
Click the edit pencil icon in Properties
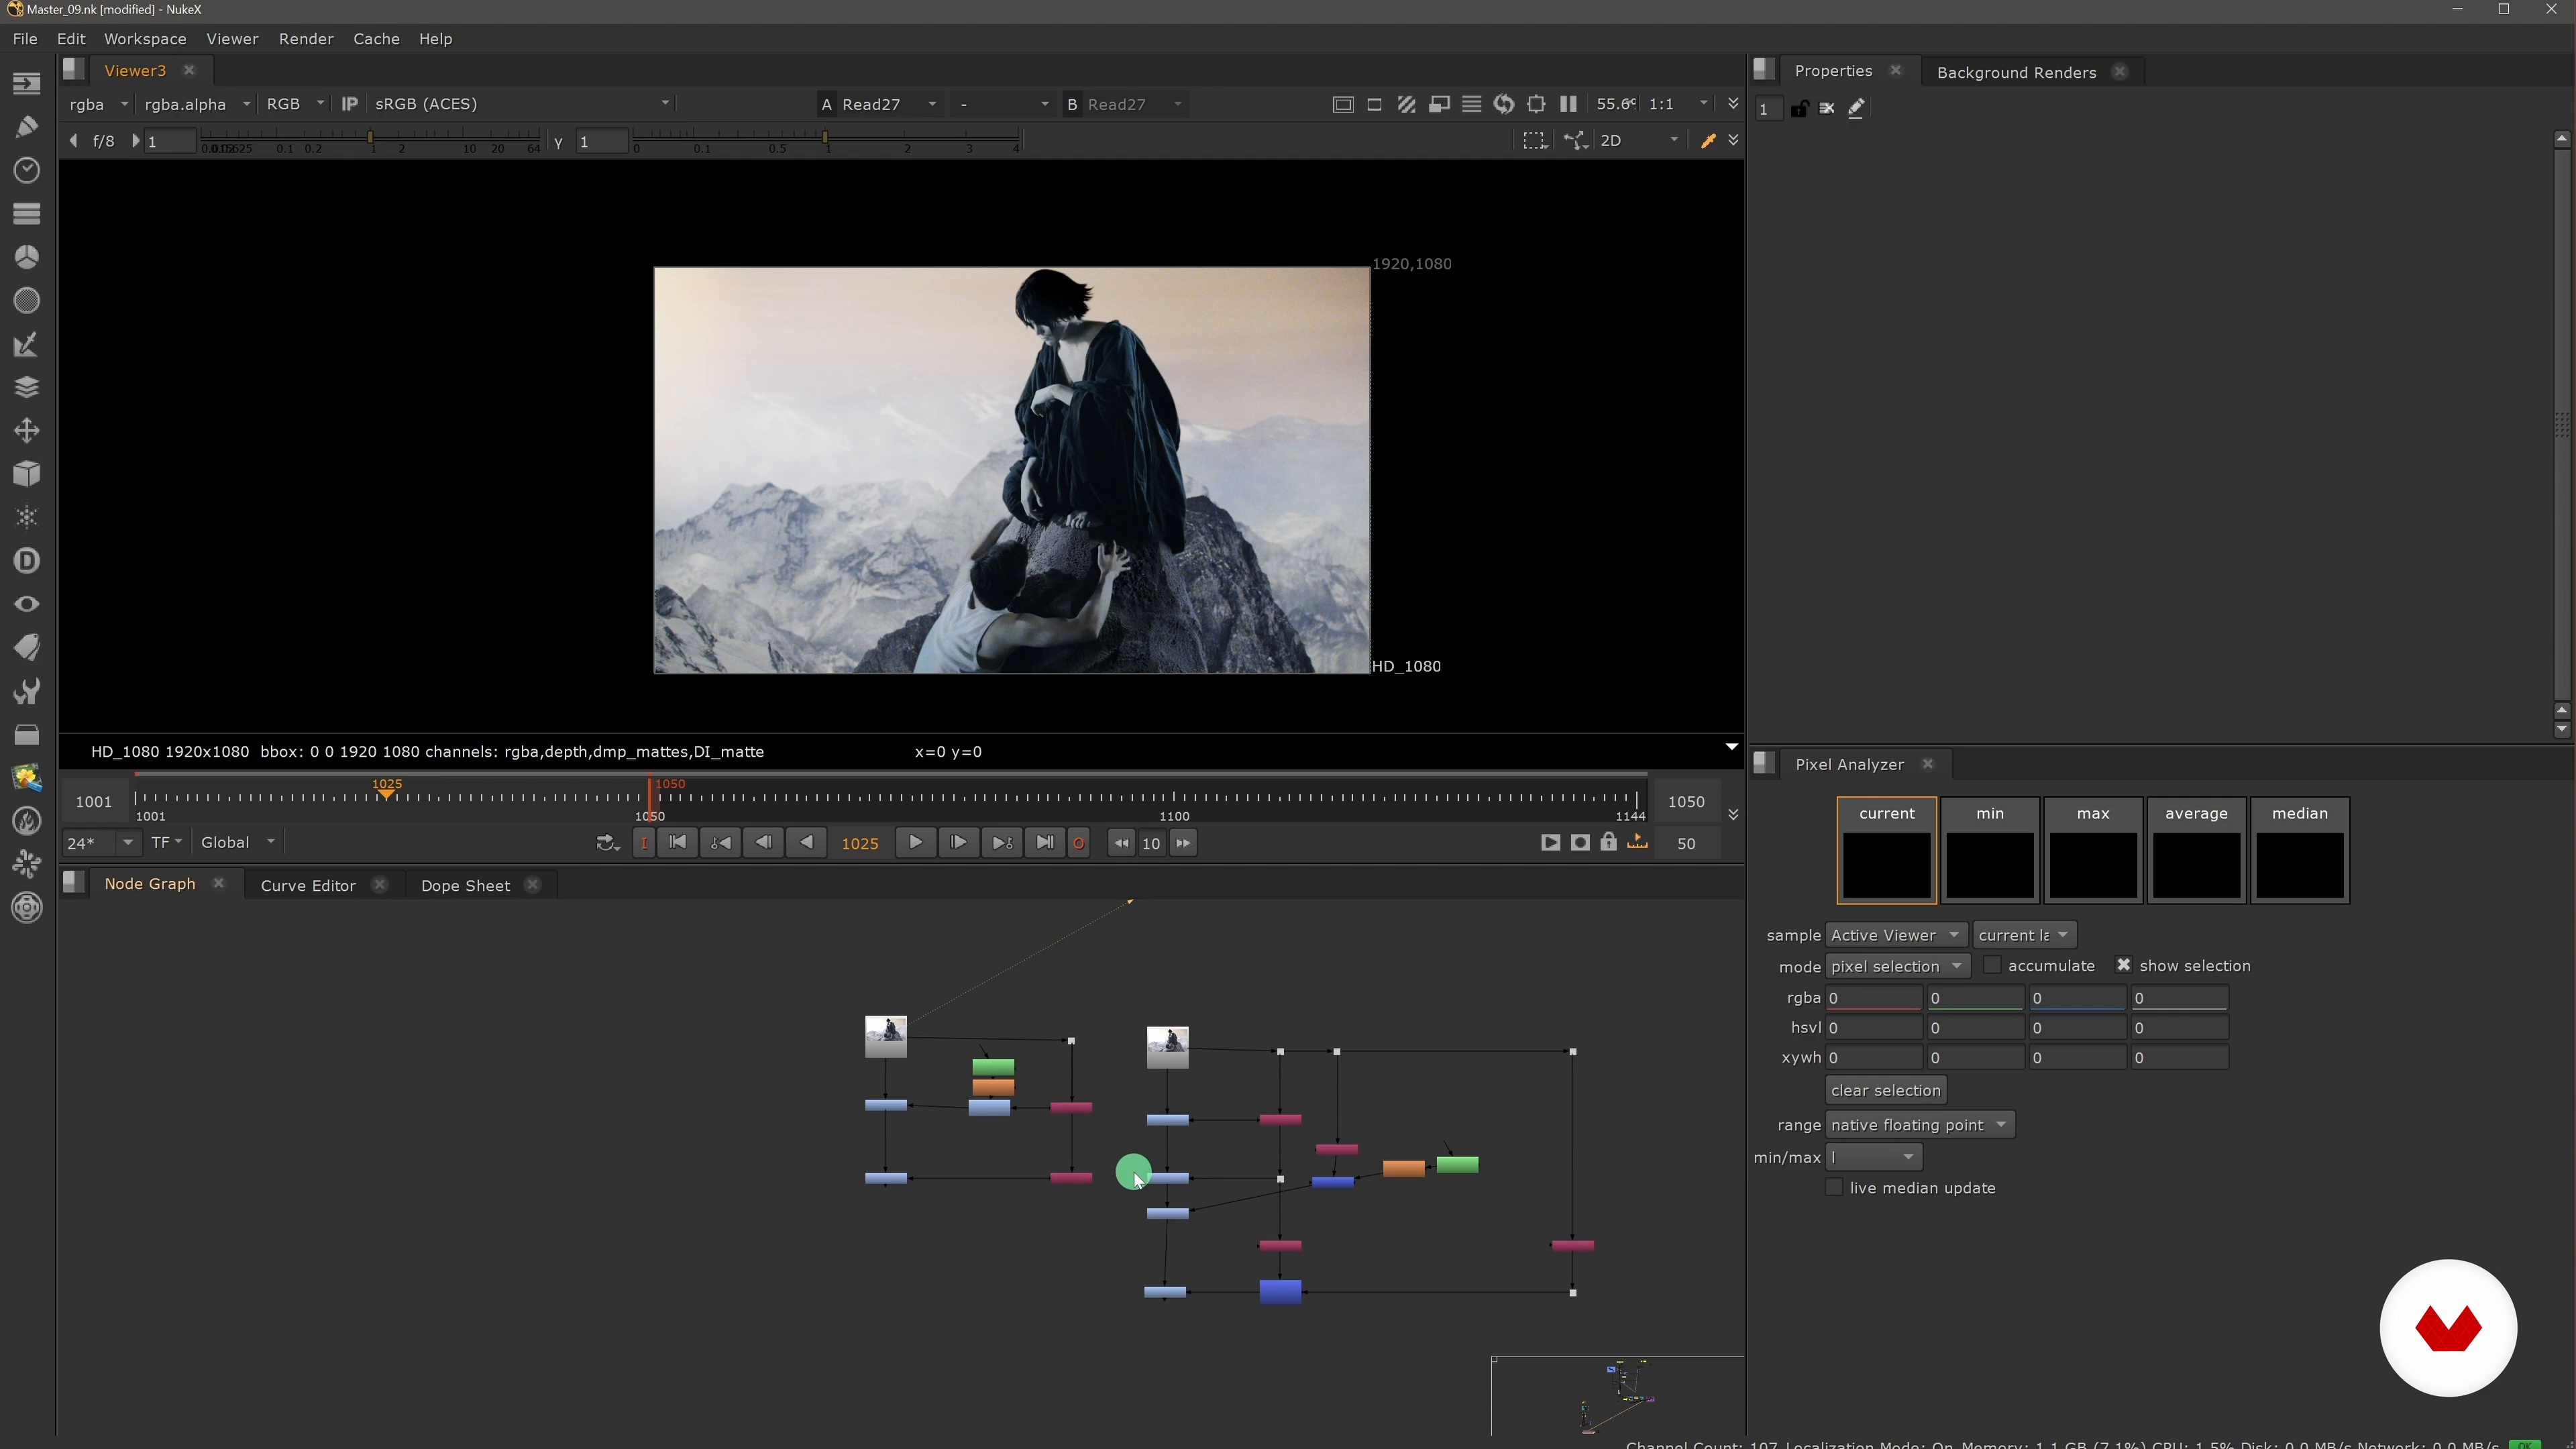[x=1856, y=108]
